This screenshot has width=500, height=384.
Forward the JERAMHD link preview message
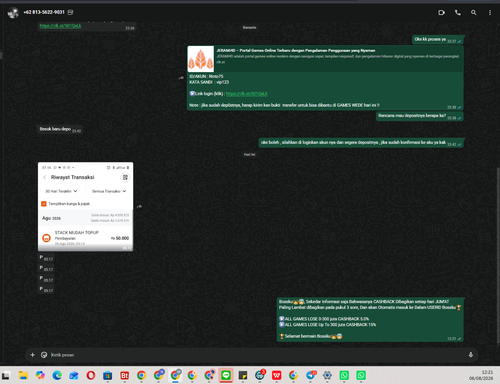[x=181, y=78]
